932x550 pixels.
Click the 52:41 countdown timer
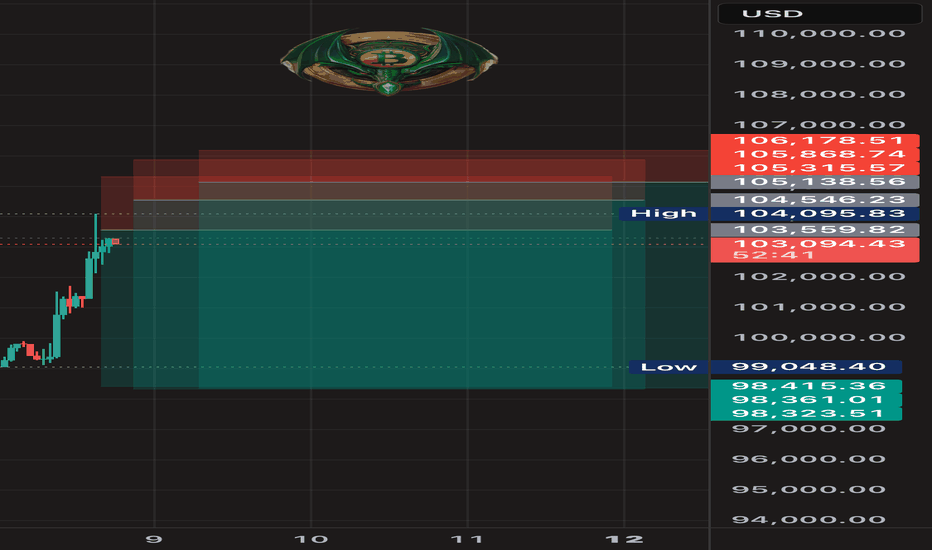point(774,256)
